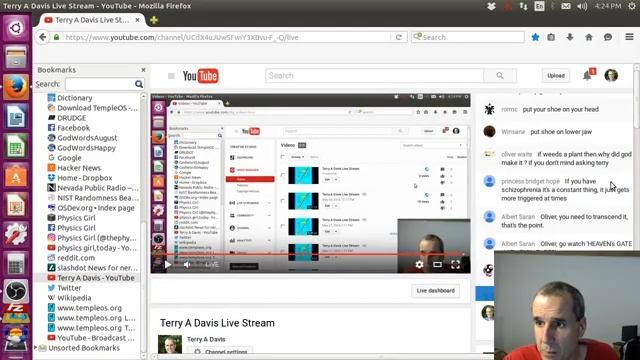Open Ubuntu Dash from the launcher
The image size is (640, 360).
click(16, 28)
